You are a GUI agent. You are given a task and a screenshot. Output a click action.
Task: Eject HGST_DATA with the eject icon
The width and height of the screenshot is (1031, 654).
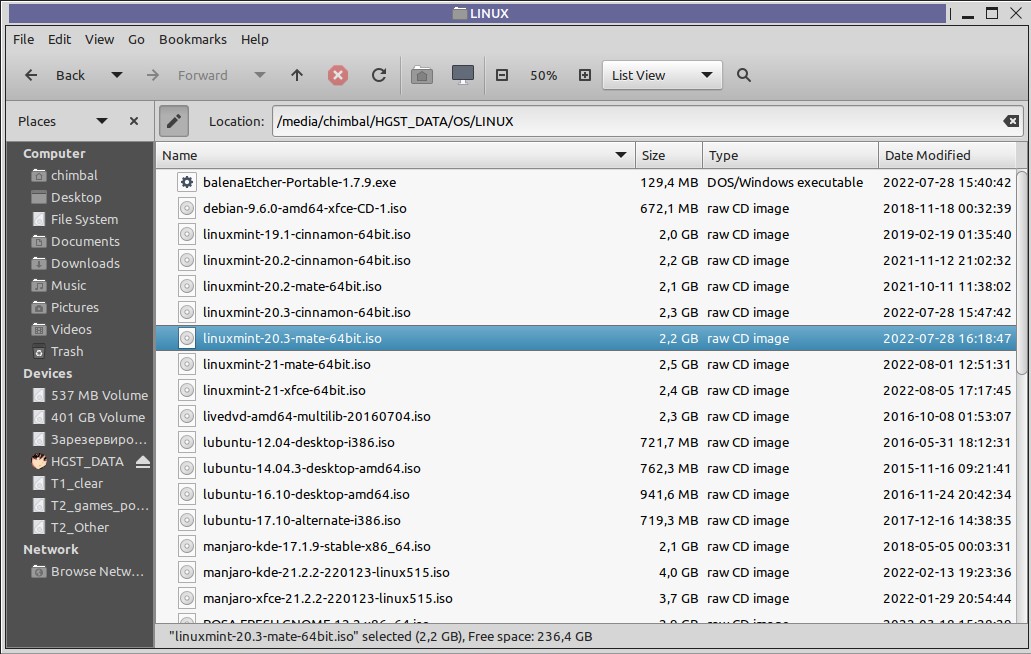coord(143,461)
